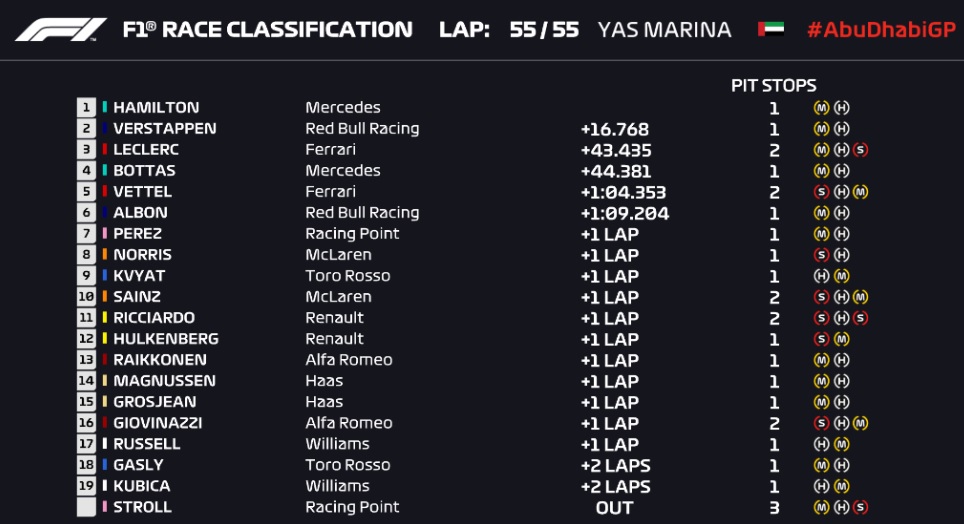This screenshot has height=524, width=964.
Task: Click the position 1 box beside Hamilton
Action: [x=87, y=108]
